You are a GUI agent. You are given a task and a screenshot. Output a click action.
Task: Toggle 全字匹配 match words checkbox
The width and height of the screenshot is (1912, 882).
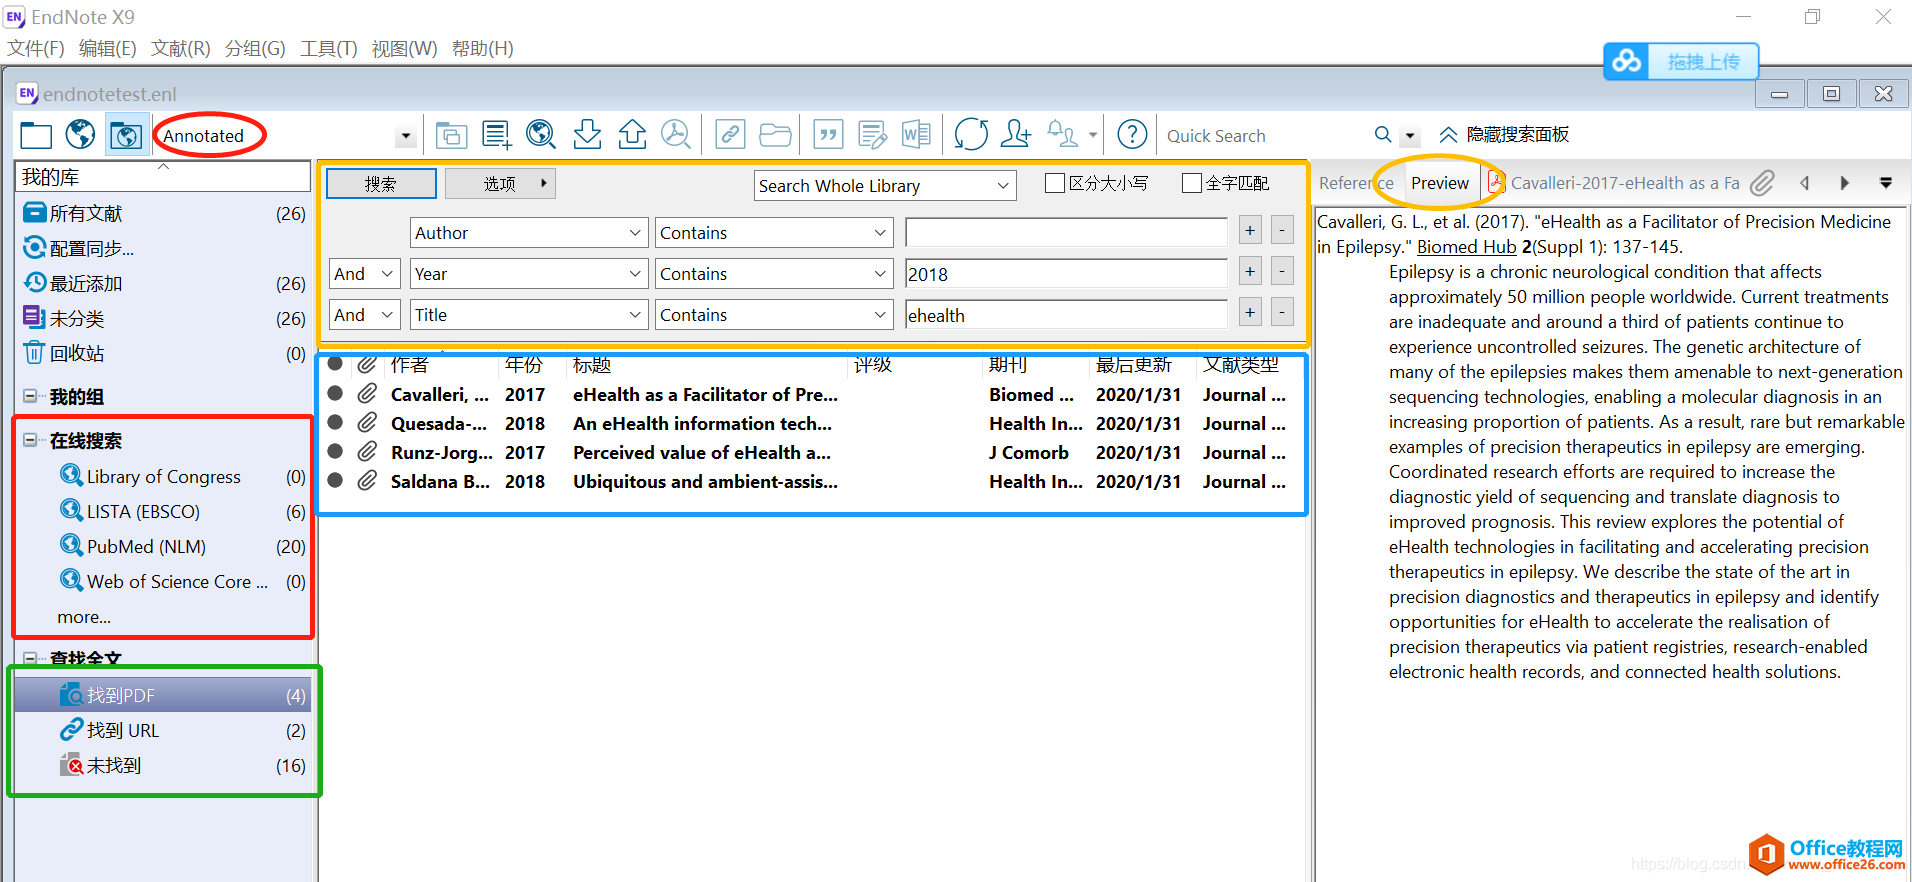[x=1191, y=183]
